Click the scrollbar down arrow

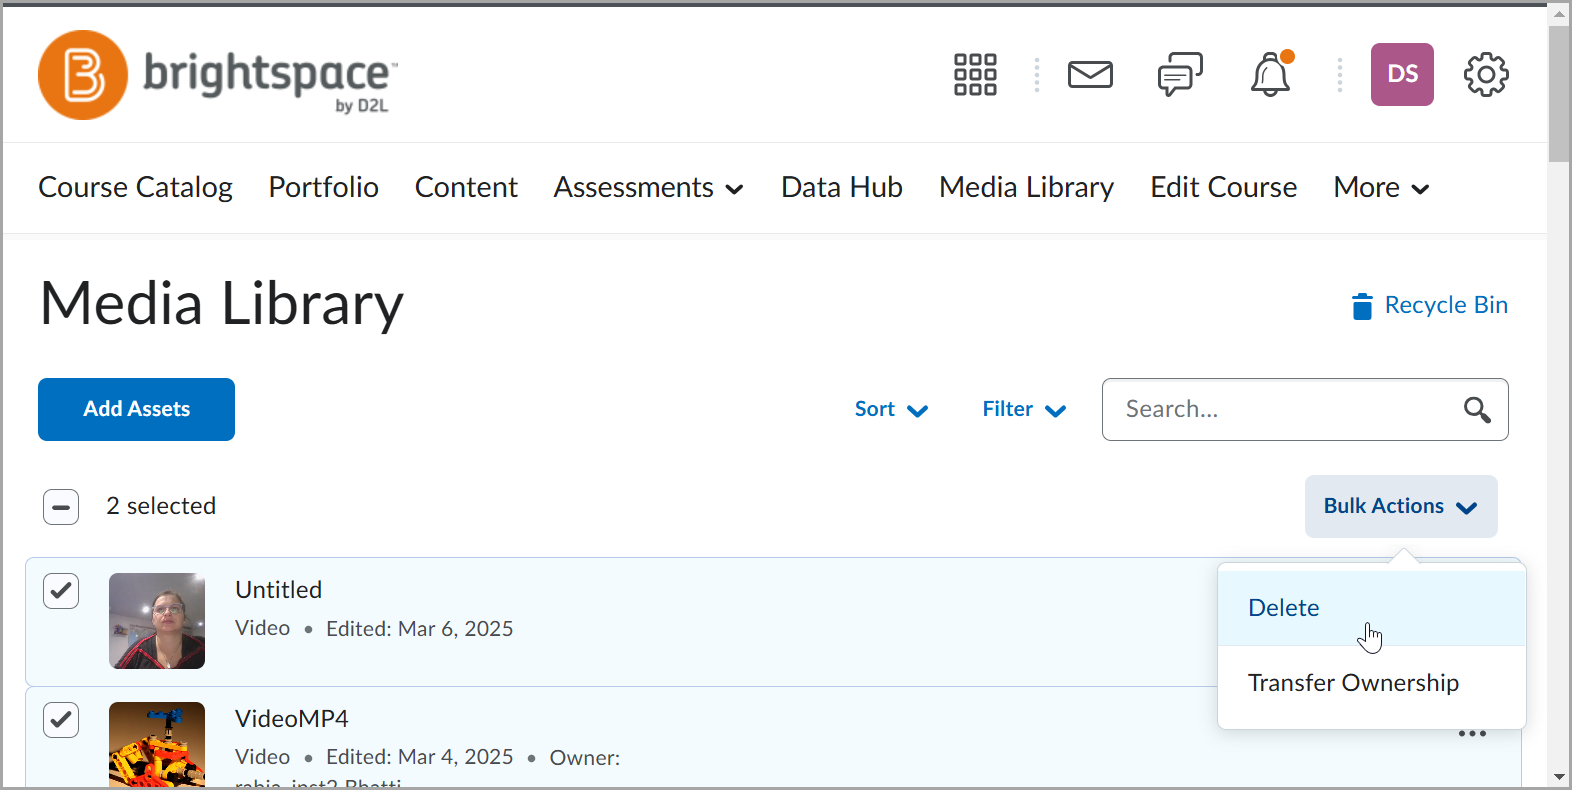(x=1559, y=777)
